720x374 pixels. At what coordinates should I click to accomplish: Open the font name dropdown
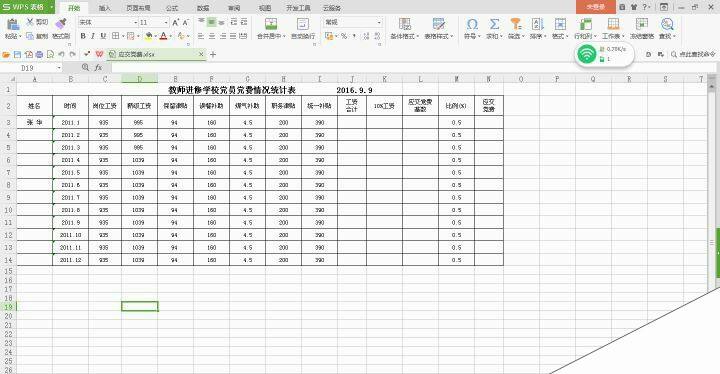pos(135,23)
